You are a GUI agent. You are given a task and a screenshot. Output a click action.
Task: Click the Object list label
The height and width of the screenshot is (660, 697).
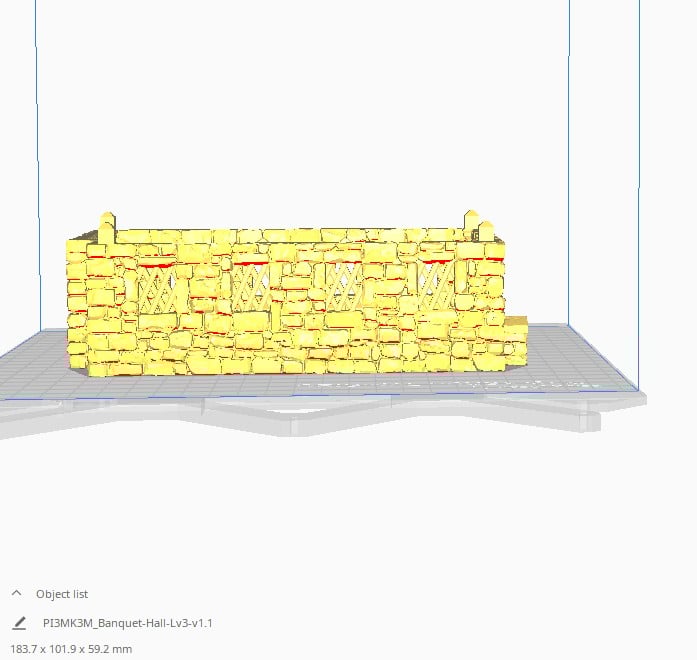62,594
